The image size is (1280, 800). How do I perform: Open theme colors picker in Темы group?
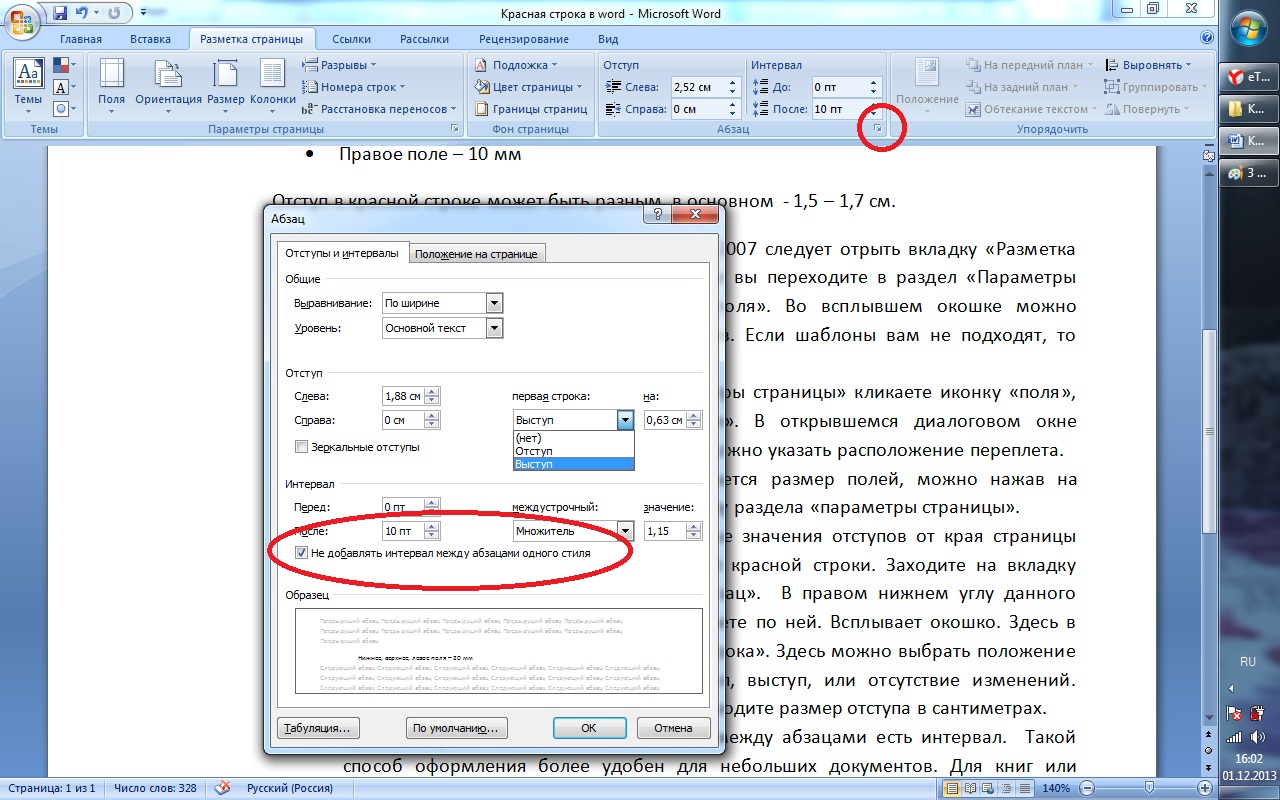63,65
